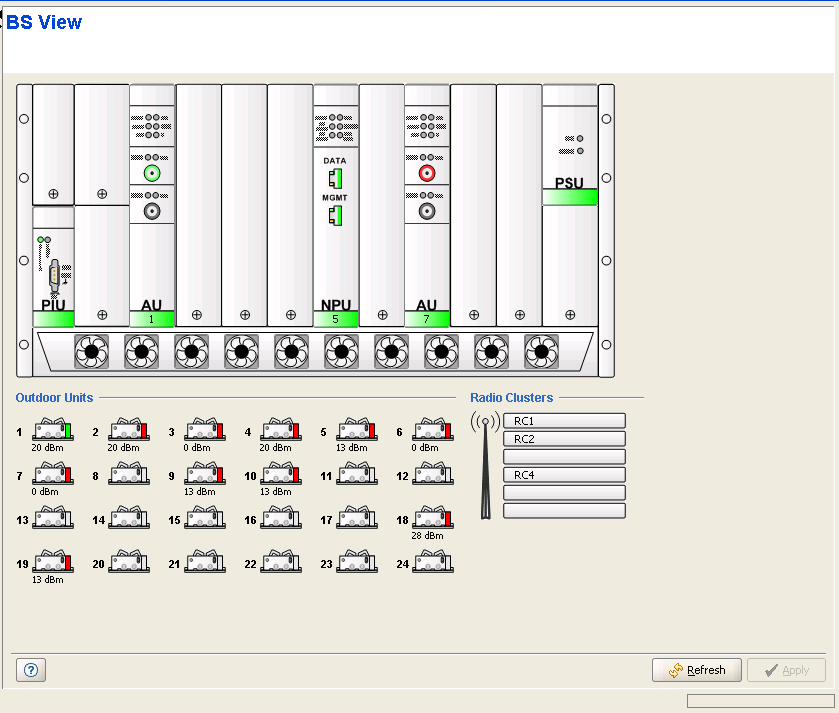839x713 pixels.
Task: Open radio cluster RC4
Action: 564,475
